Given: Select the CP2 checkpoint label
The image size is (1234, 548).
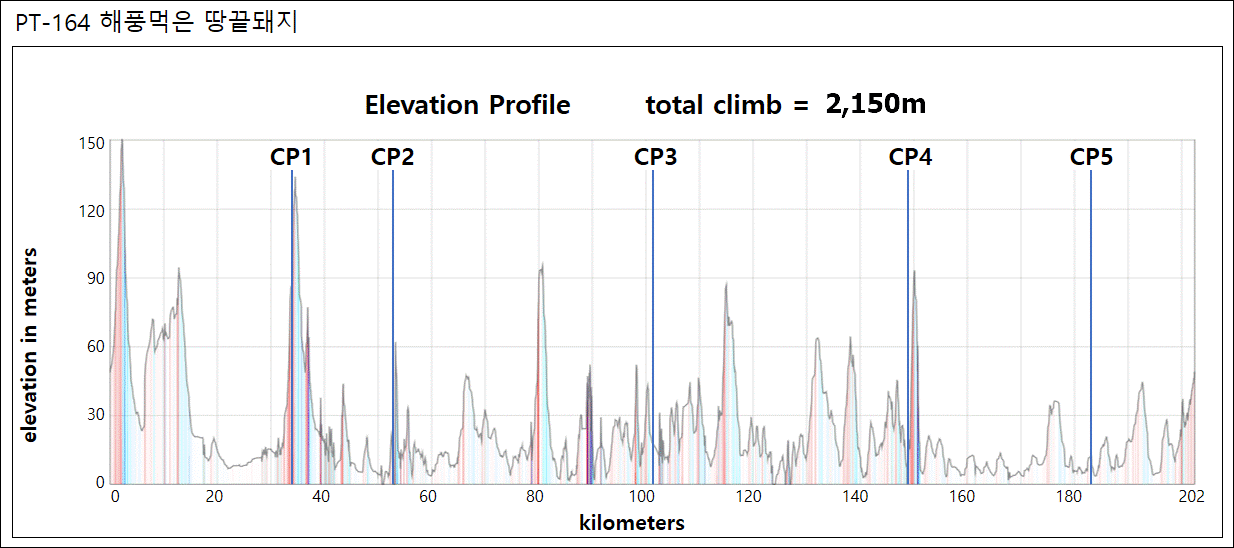Looking at the screenshot, I should coord(393,157).
